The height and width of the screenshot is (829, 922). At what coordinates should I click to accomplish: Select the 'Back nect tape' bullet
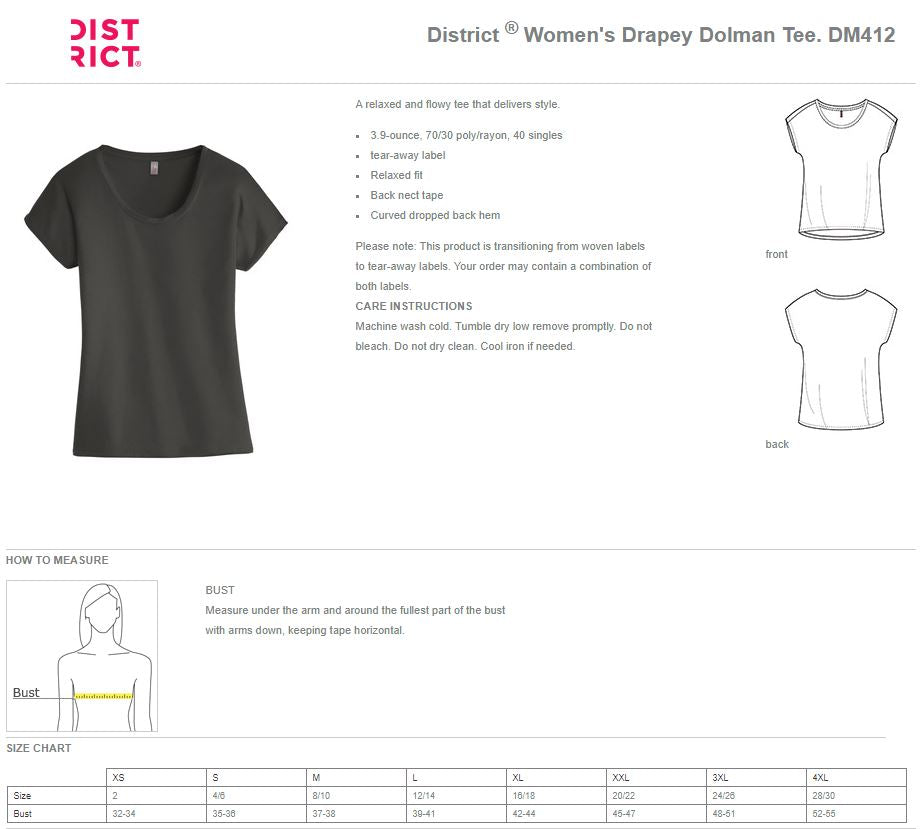click(x=406, y=195)
